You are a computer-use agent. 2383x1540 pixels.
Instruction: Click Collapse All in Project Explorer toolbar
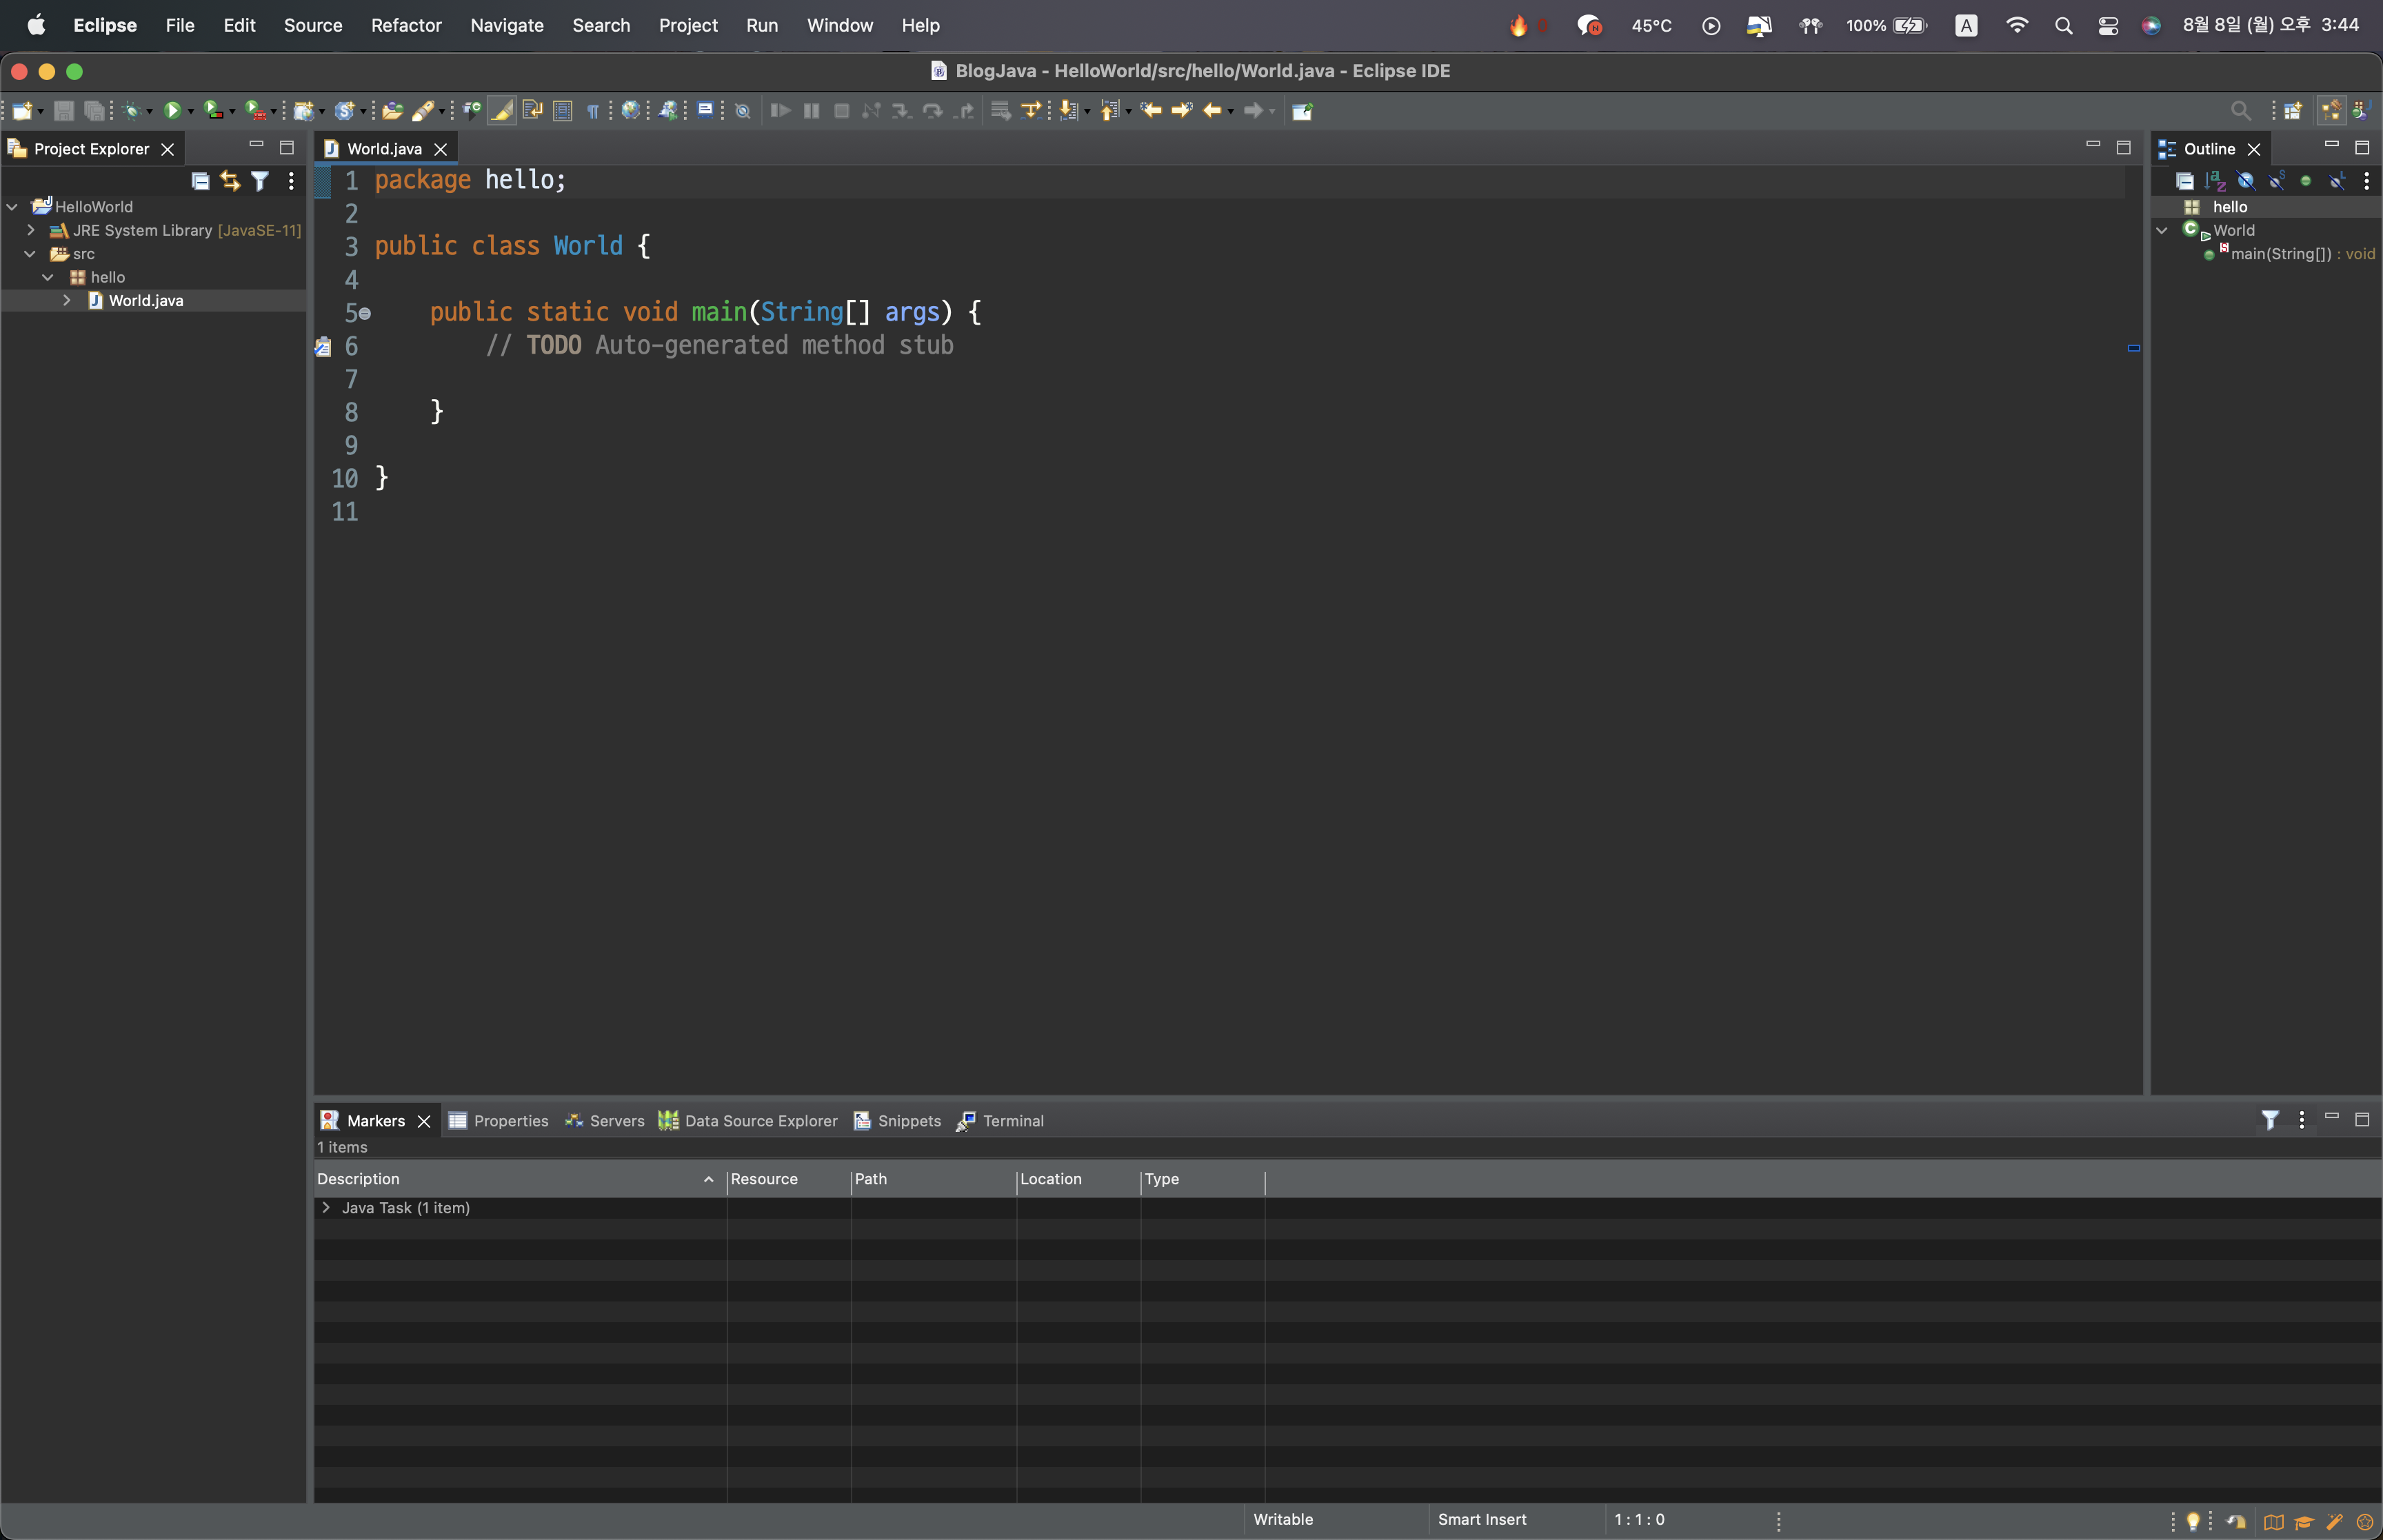pos(200,181)
